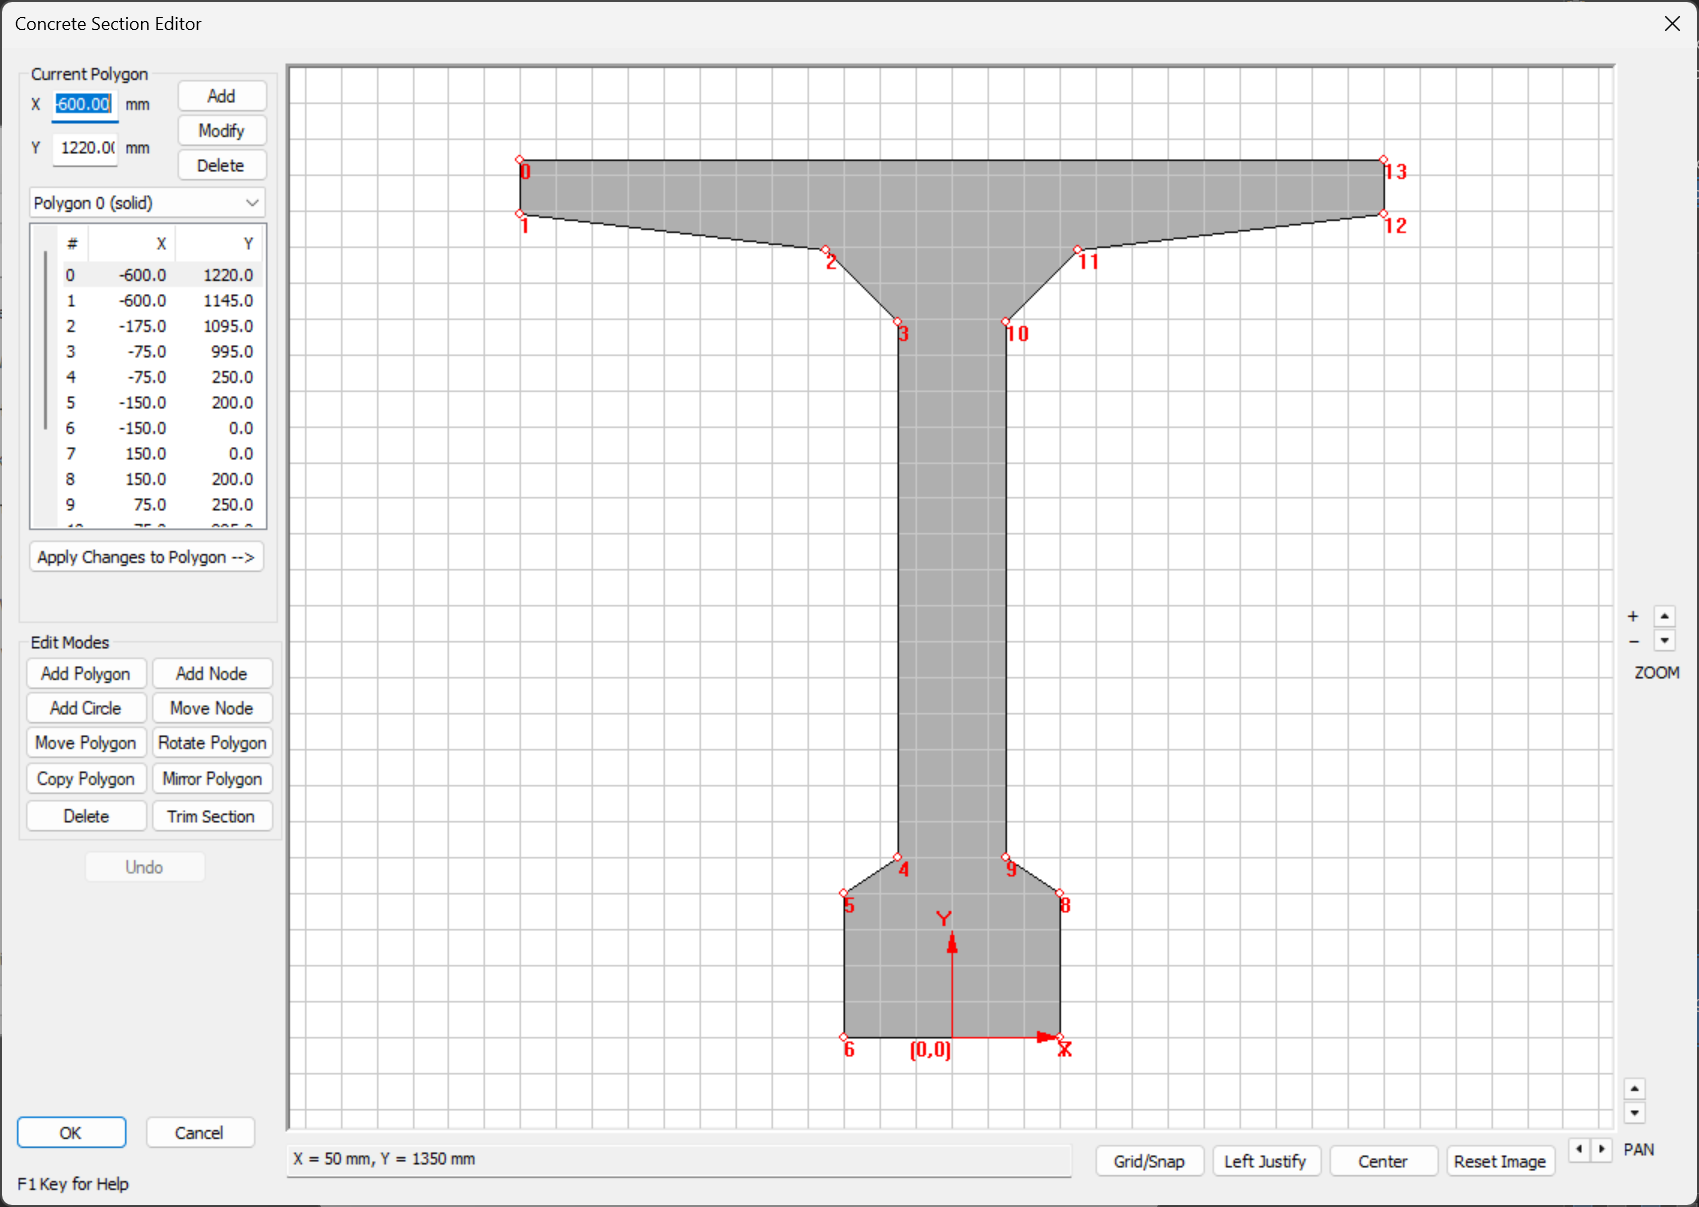Select node 2 row with X -175.0

click(160, 326)
